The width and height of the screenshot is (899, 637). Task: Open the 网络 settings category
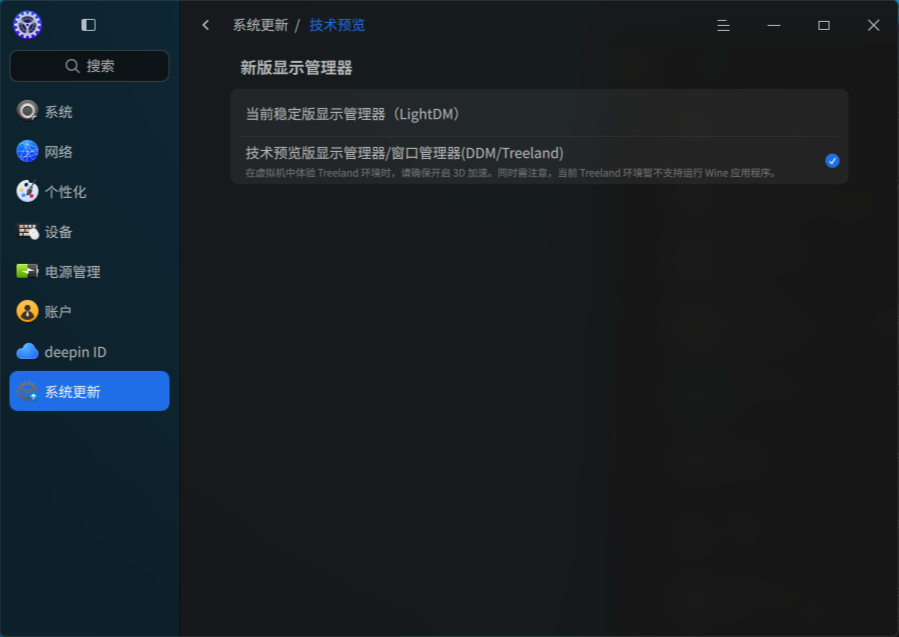tap(89, 151)
